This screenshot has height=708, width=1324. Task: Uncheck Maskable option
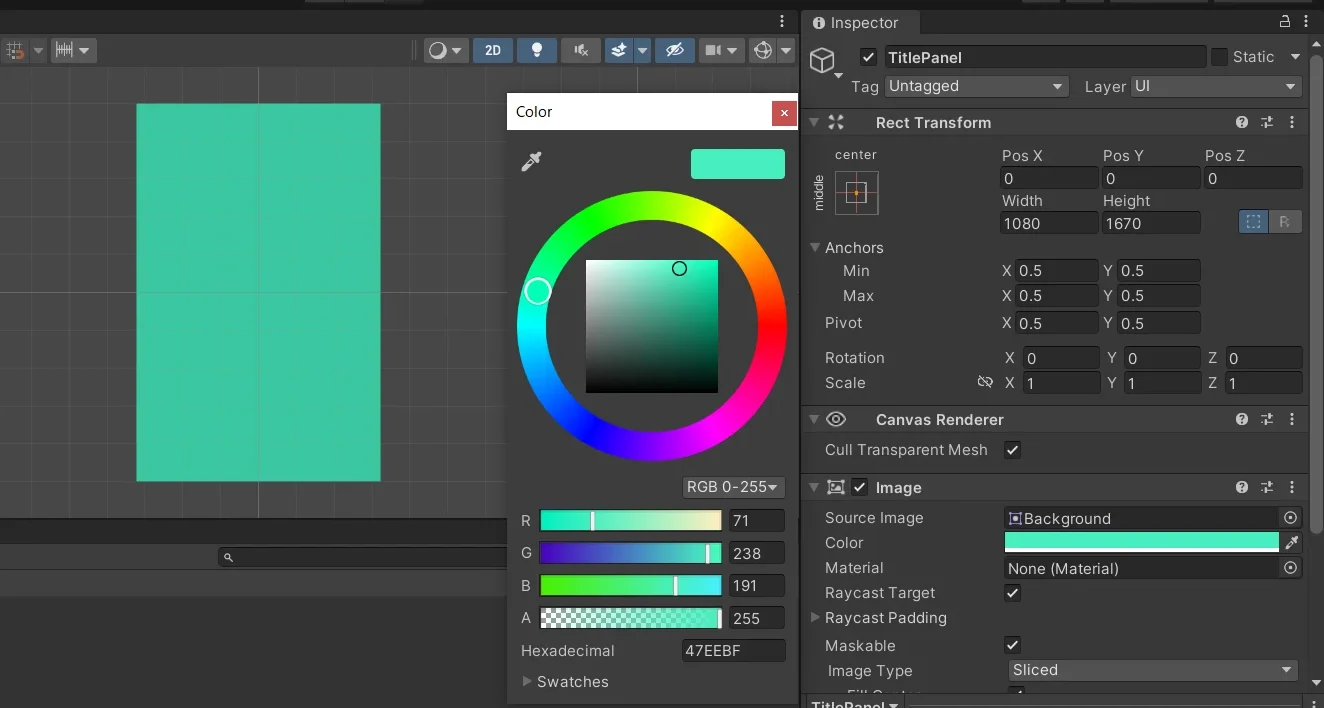(x=1013, y=645)
